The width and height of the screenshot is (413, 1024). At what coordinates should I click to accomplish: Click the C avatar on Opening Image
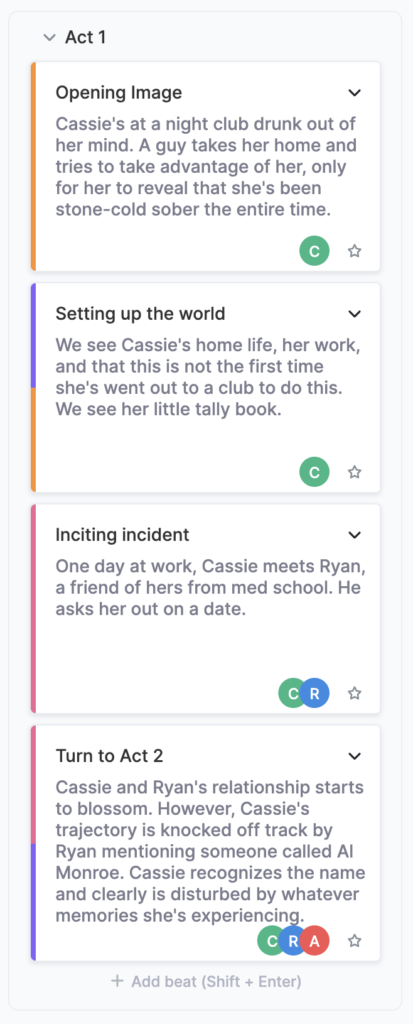pyautogui.click(x=314, y=251)
